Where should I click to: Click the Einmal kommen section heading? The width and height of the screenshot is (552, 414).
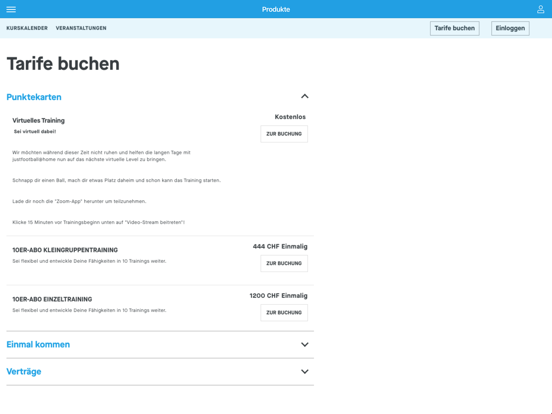pyautogui.click(x=38, y=344)
